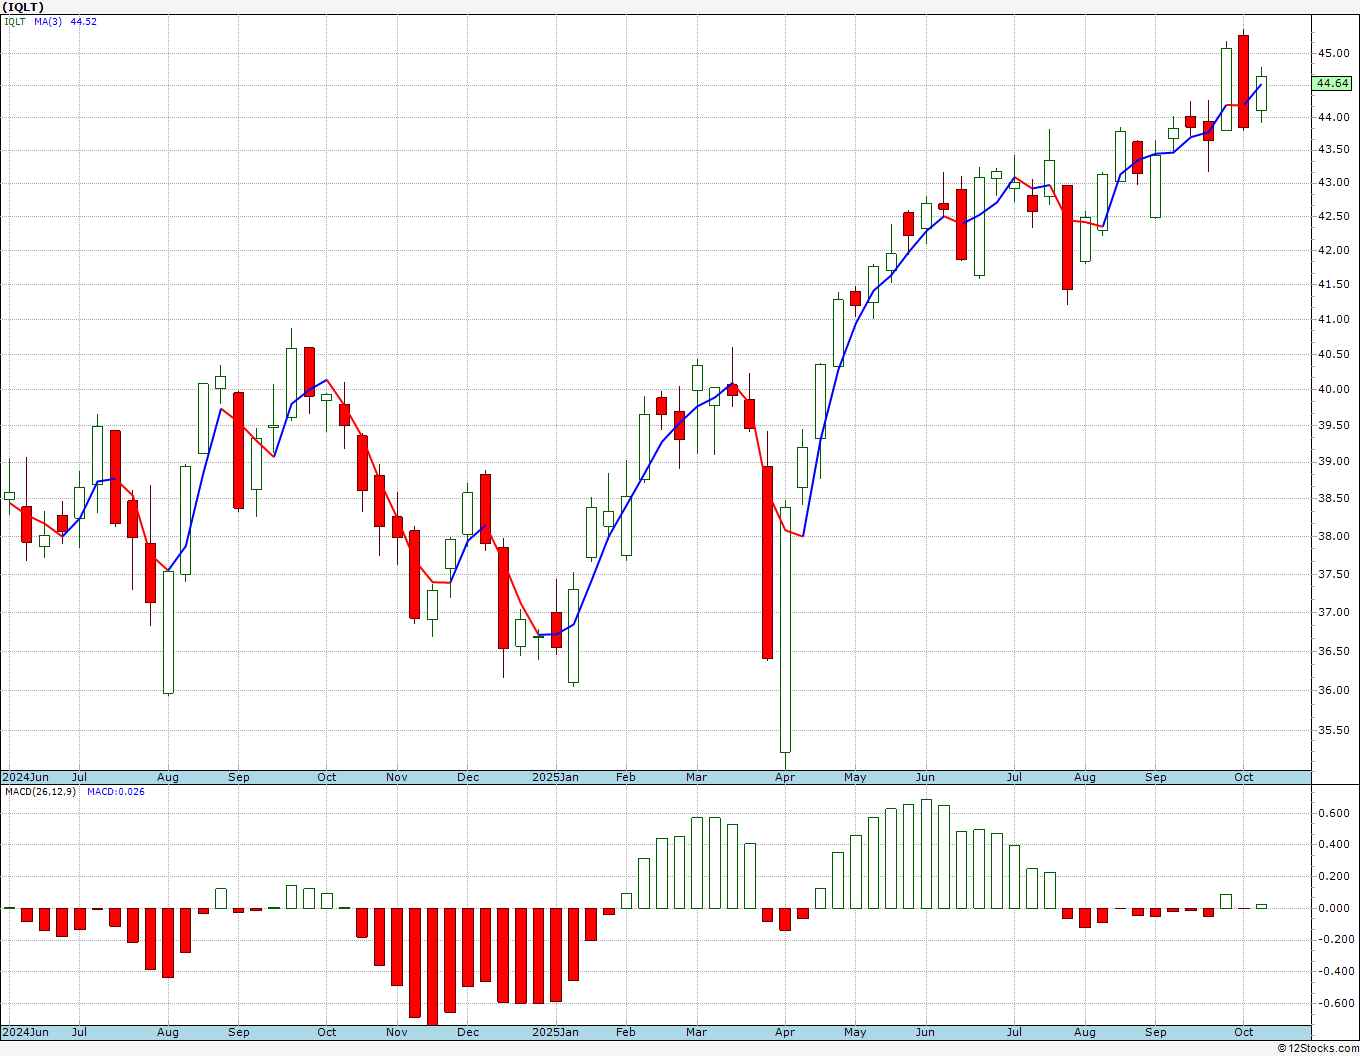Click 2024Jun on the MACD panel date axis
The height and width of the screenshot is (1056, 1360).
[25, 1032]
